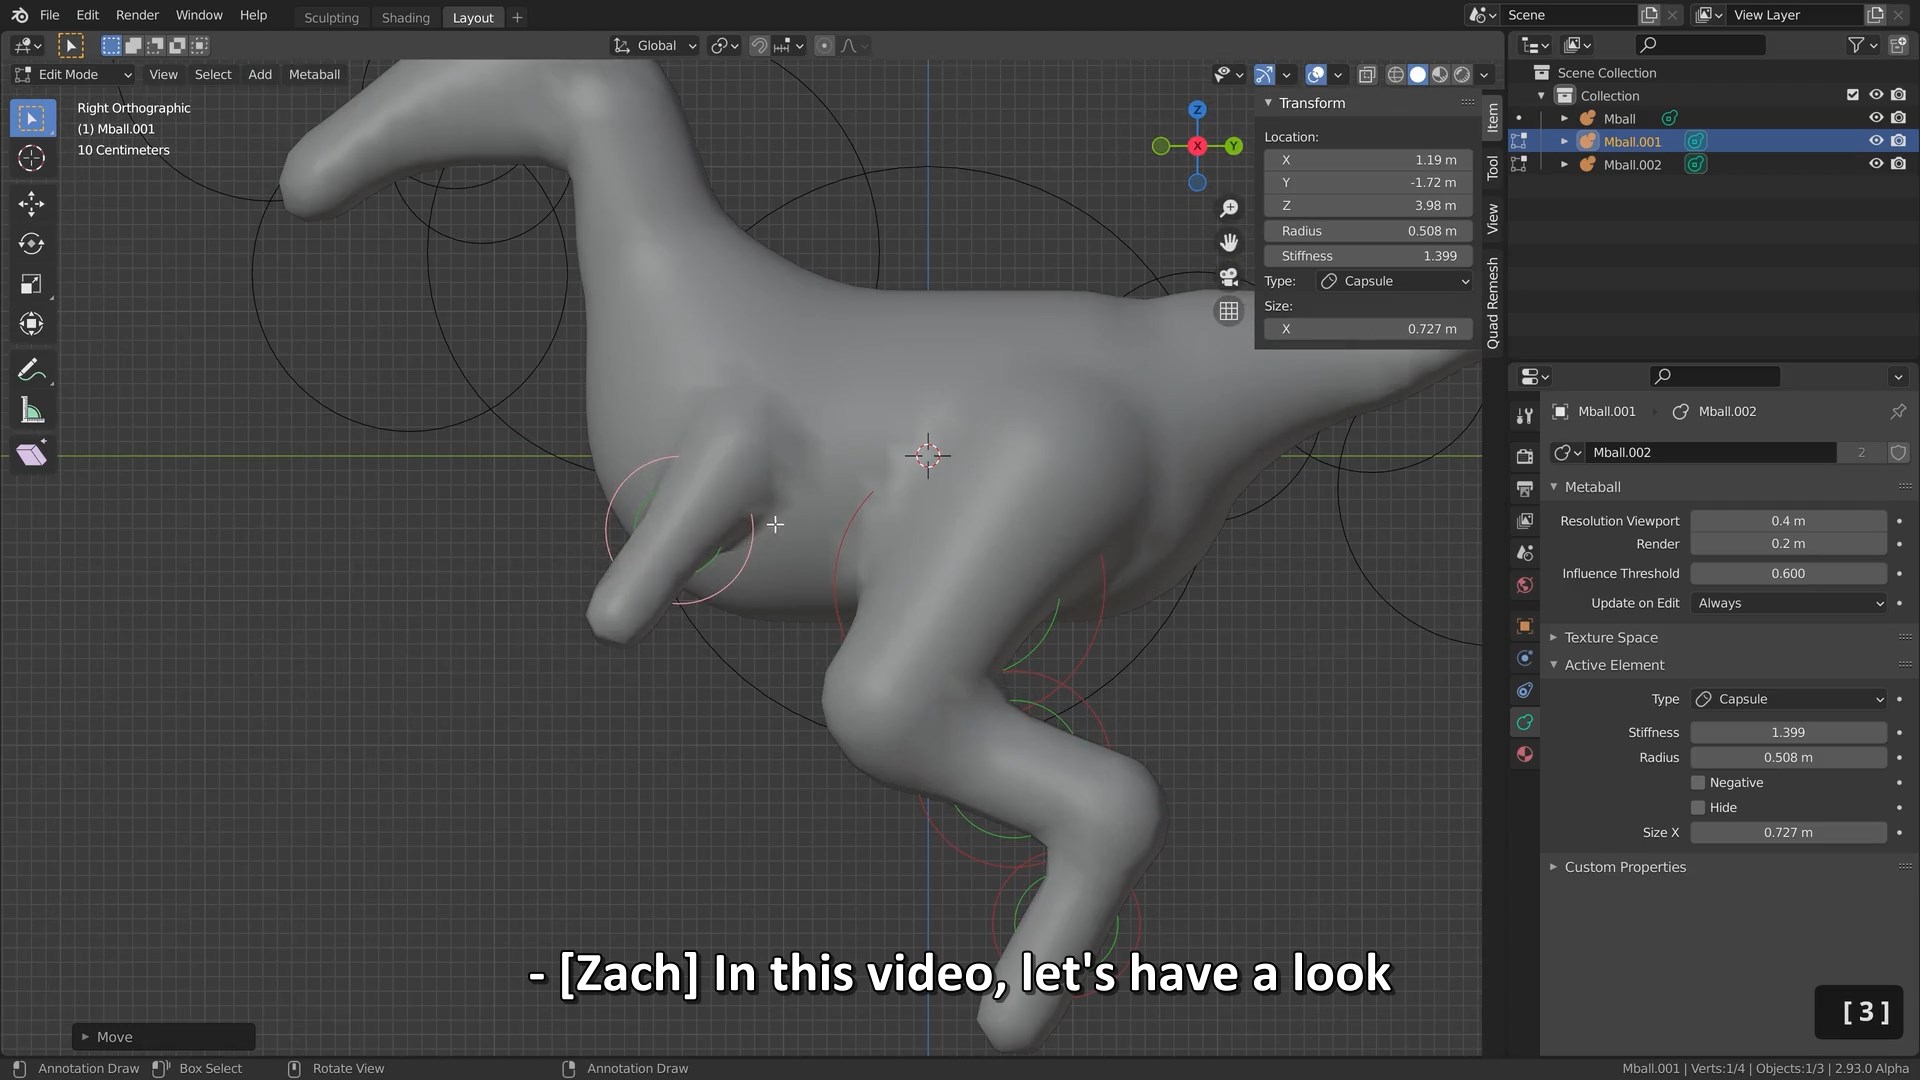This screenshot has height=1080, width=1920.
Task: Toggle snapping magnet button
Action: [759, 45]
